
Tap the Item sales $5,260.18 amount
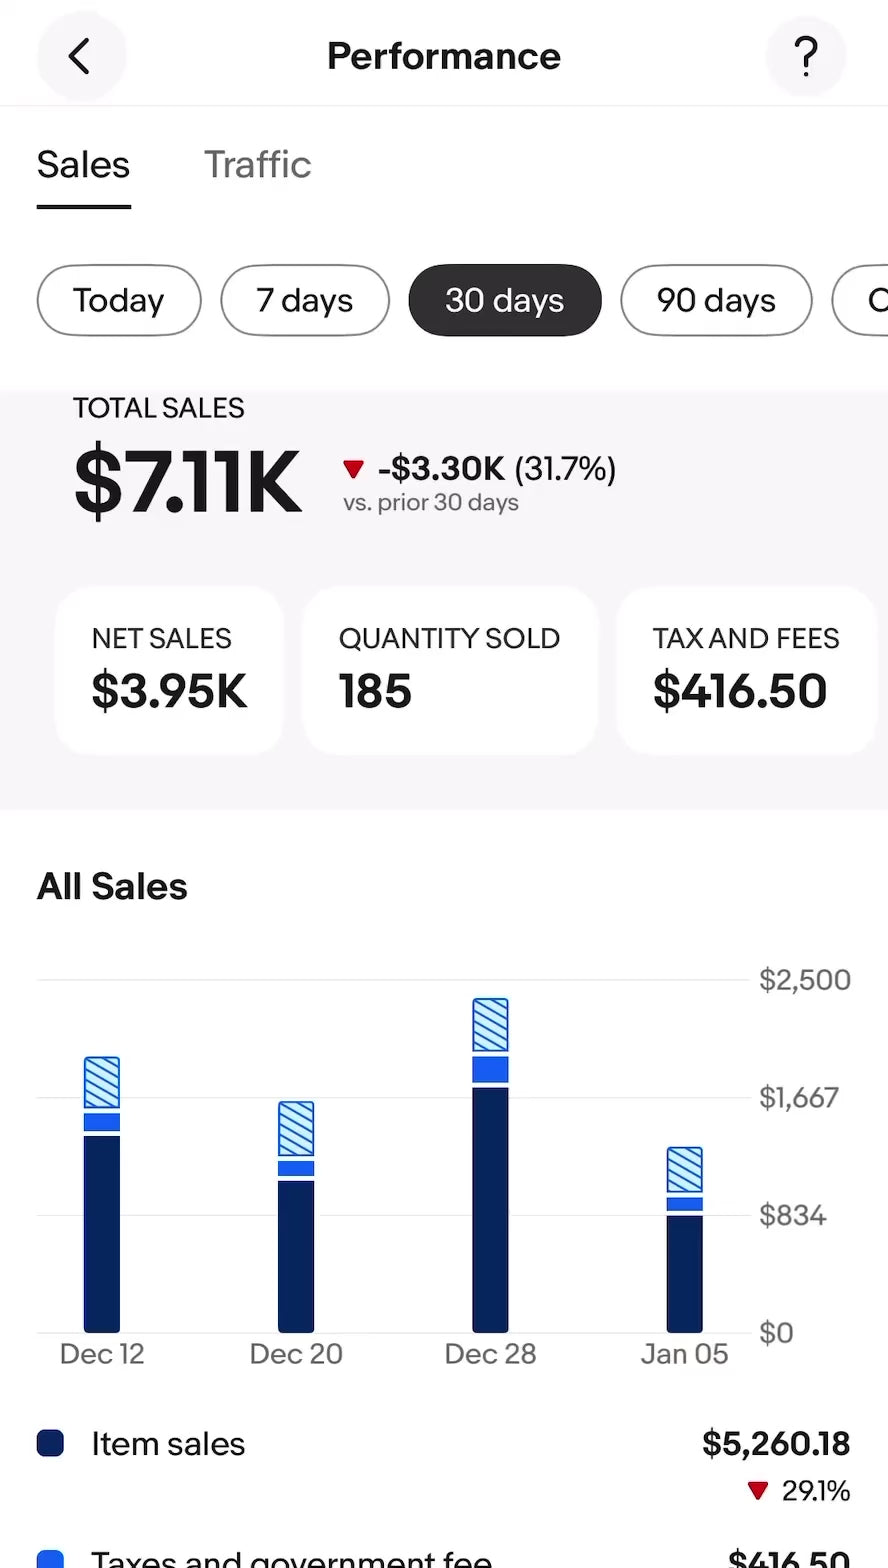(775, 1443)
